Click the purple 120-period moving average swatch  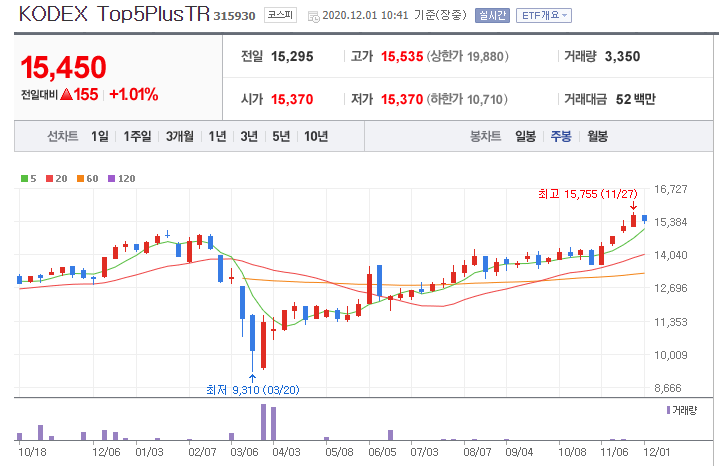[111, 178]
